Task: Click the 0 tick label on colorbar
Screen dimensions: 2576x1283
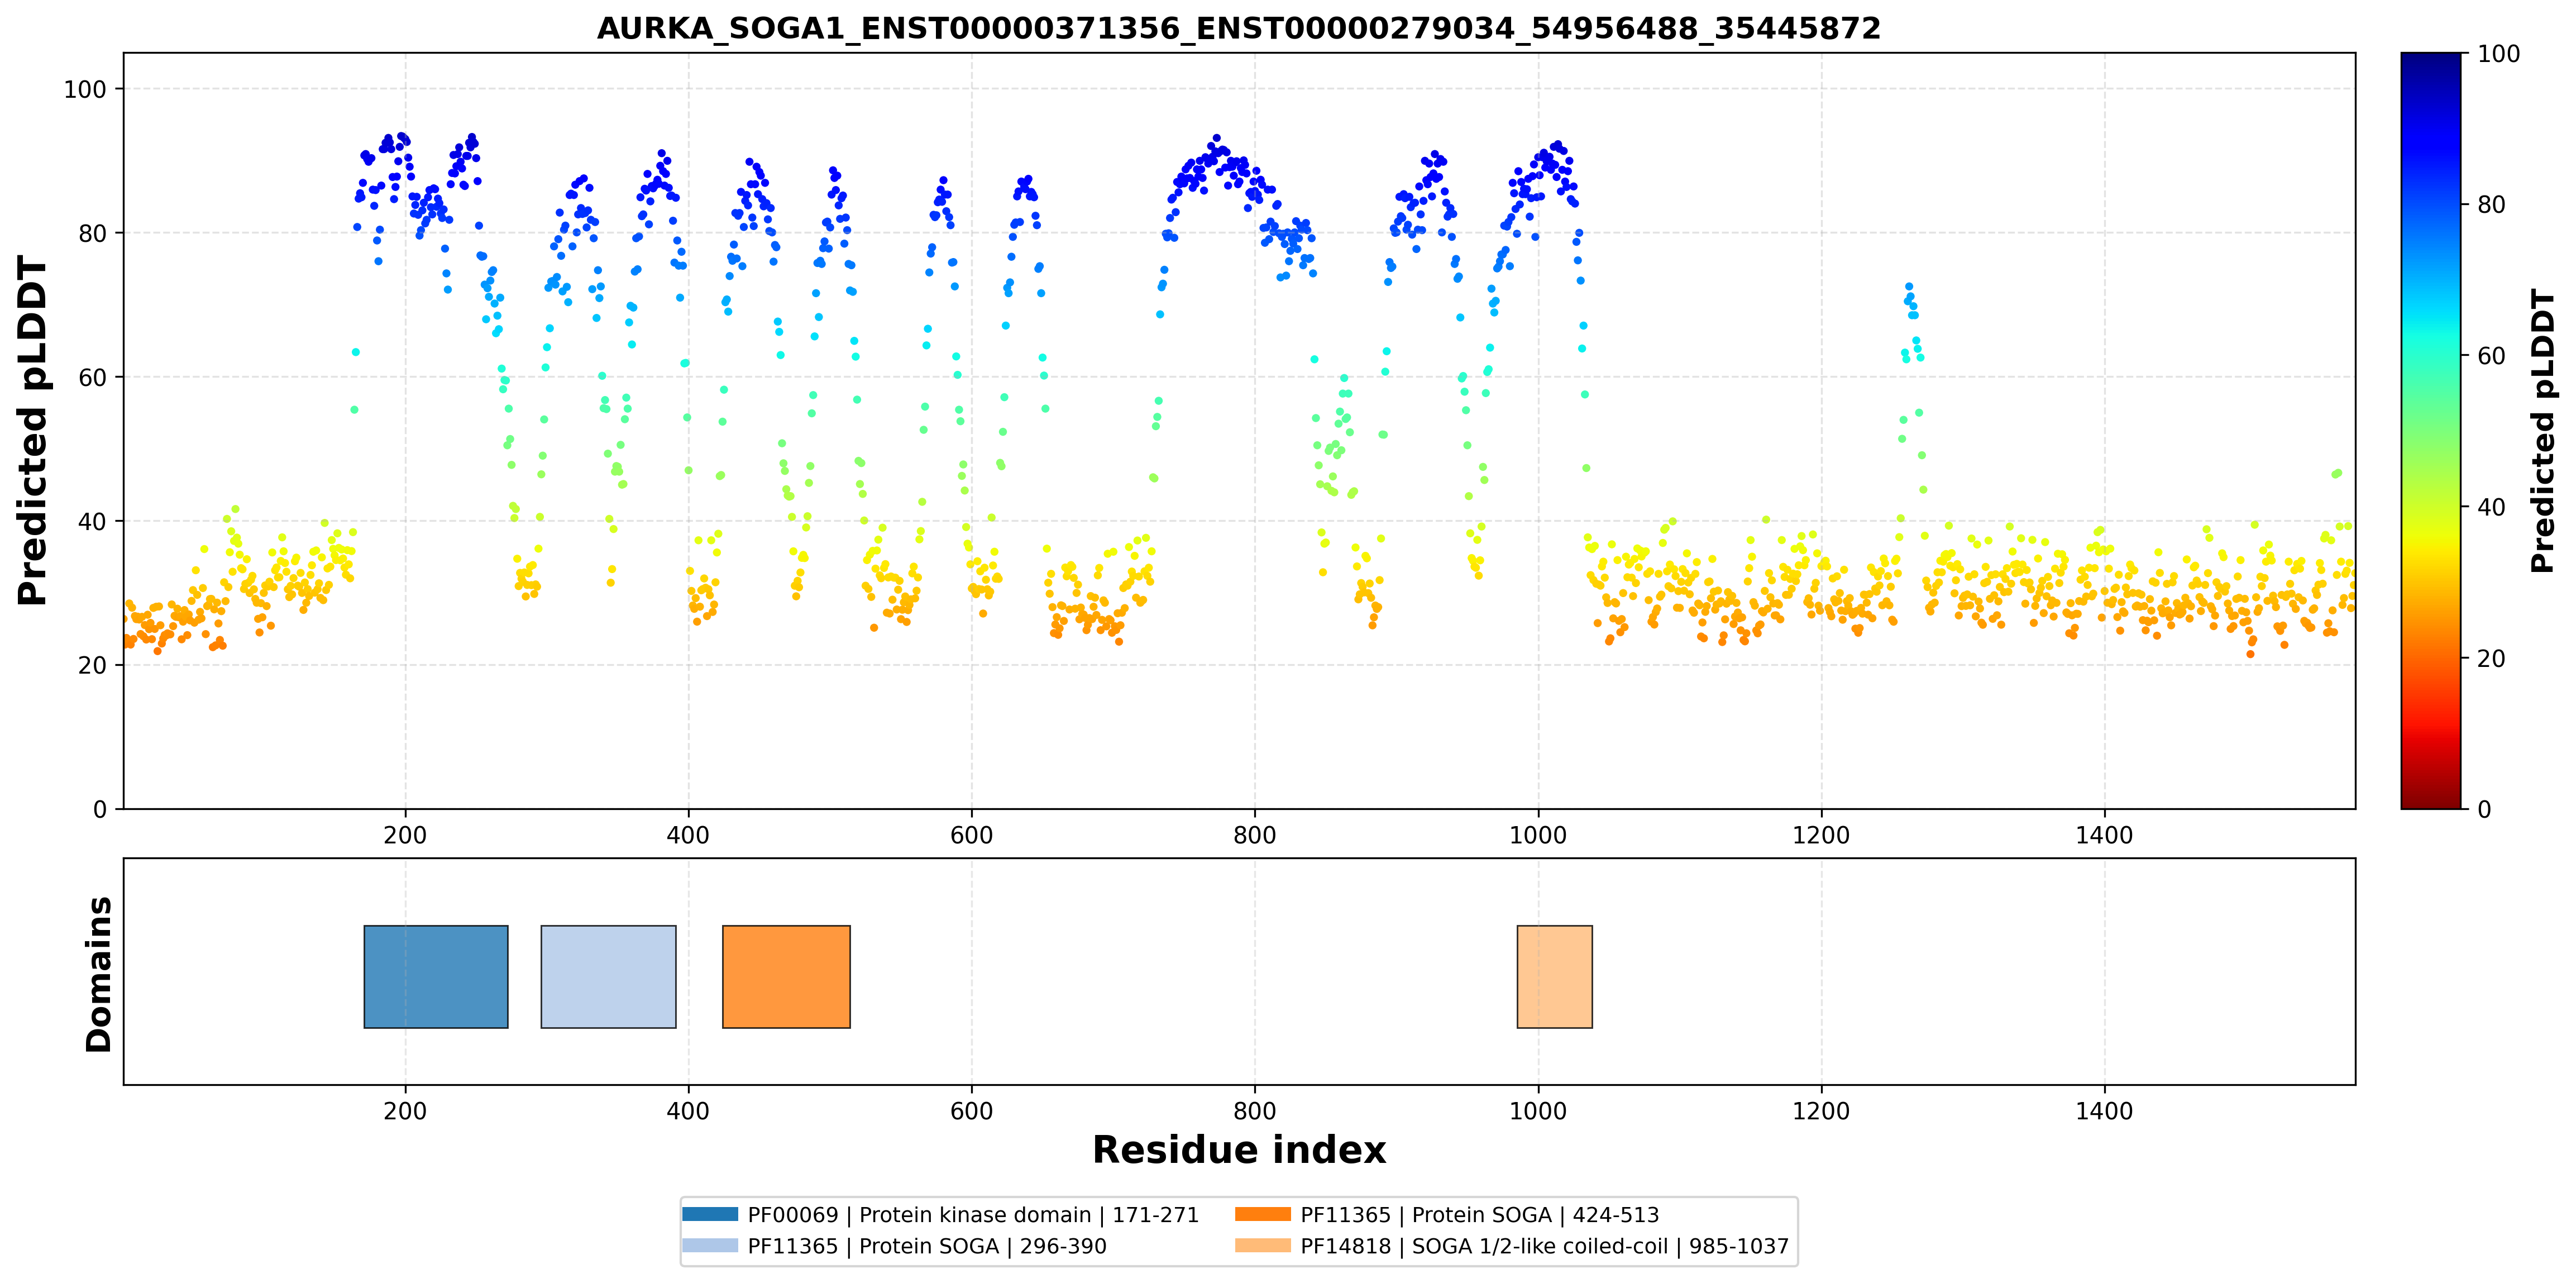Action: click(2484, 810)
